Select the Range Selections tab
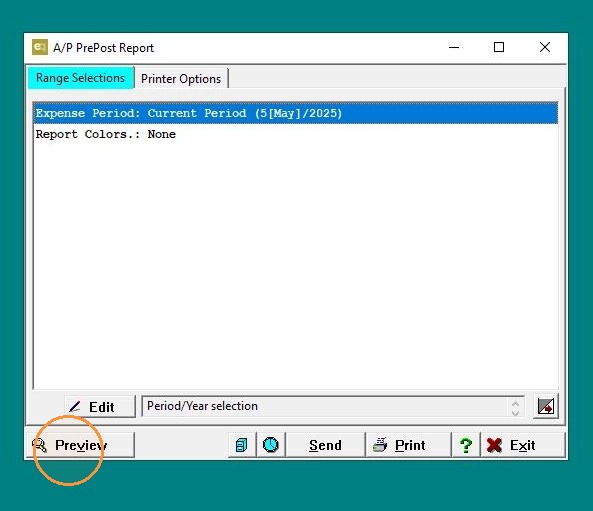 [x=81, y=78]
